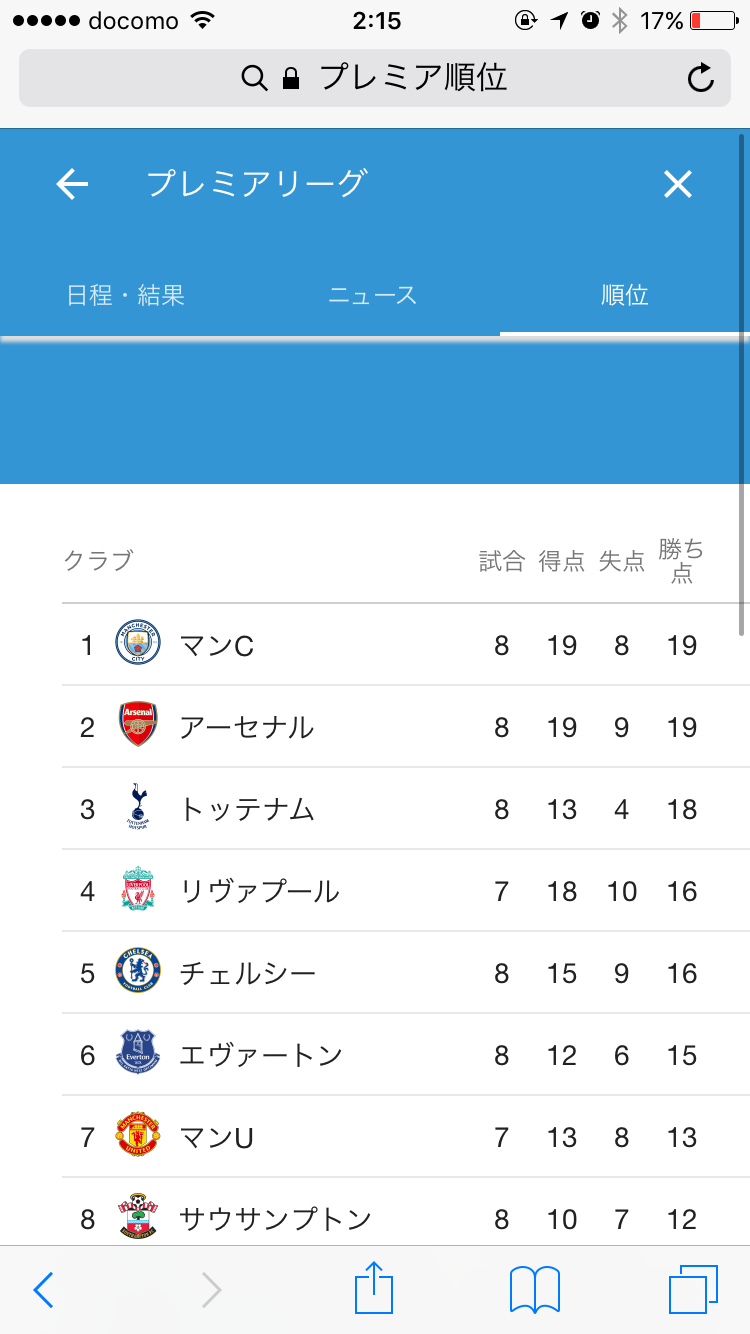Tap the Tottenham club crest

137,808
